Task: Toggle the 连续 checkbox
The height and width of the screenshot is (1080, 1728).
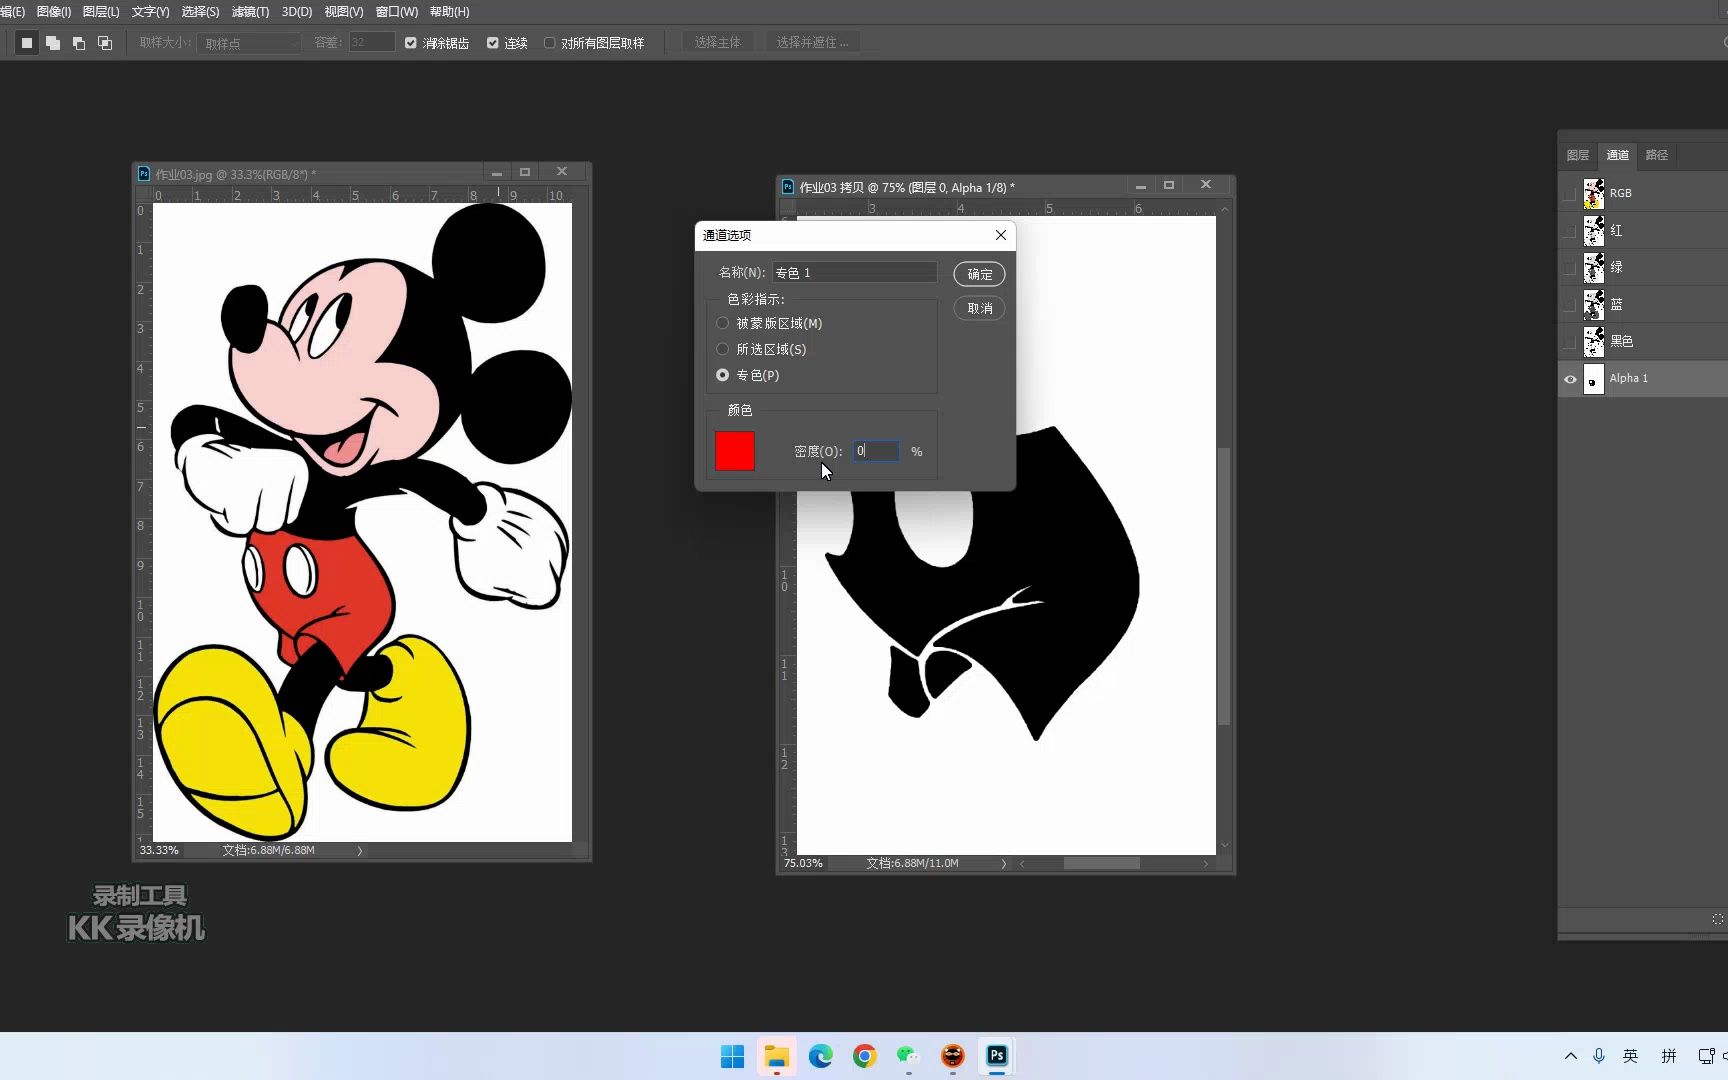Action: coord(493,43)
